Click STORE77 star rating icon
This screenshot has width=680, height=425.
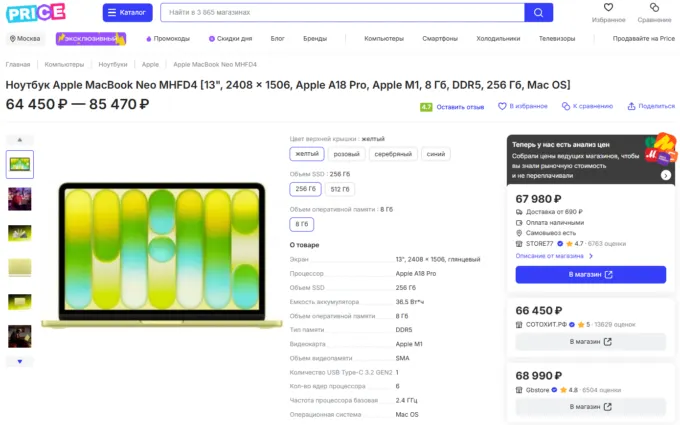pyautogui.click(x=569, y=244)
